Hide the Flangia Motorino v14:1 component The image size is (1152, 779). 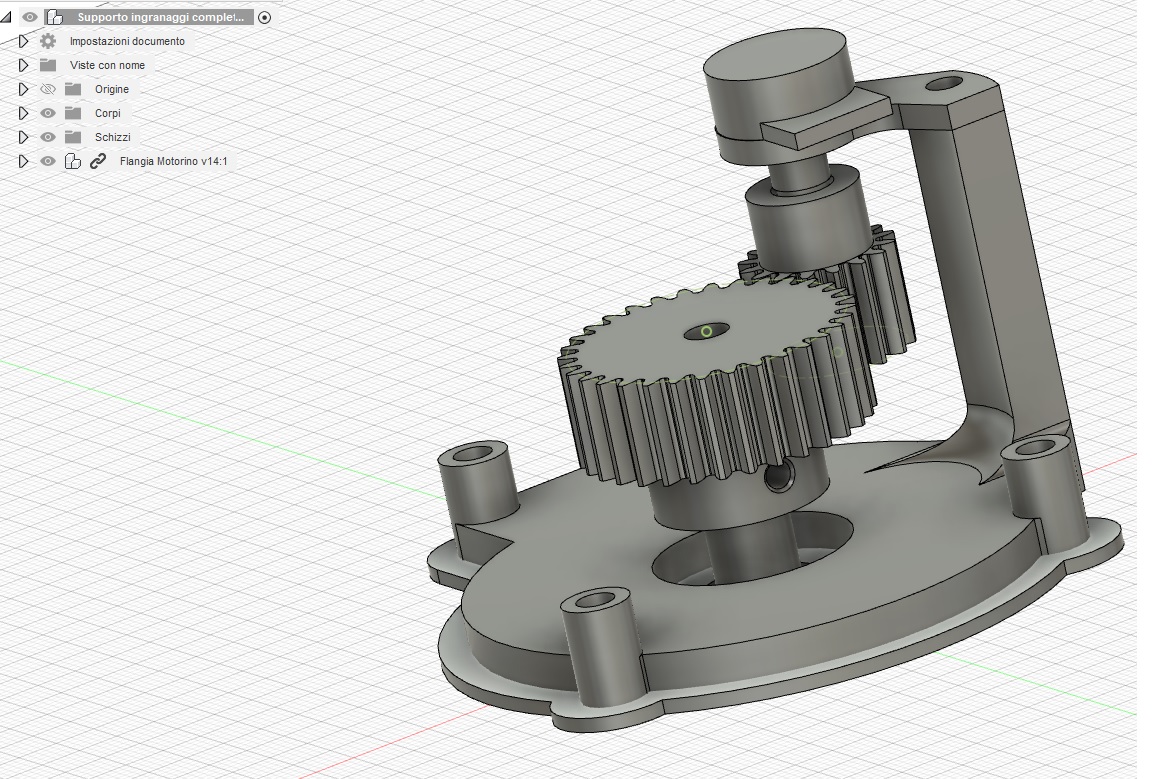point(48,161)
